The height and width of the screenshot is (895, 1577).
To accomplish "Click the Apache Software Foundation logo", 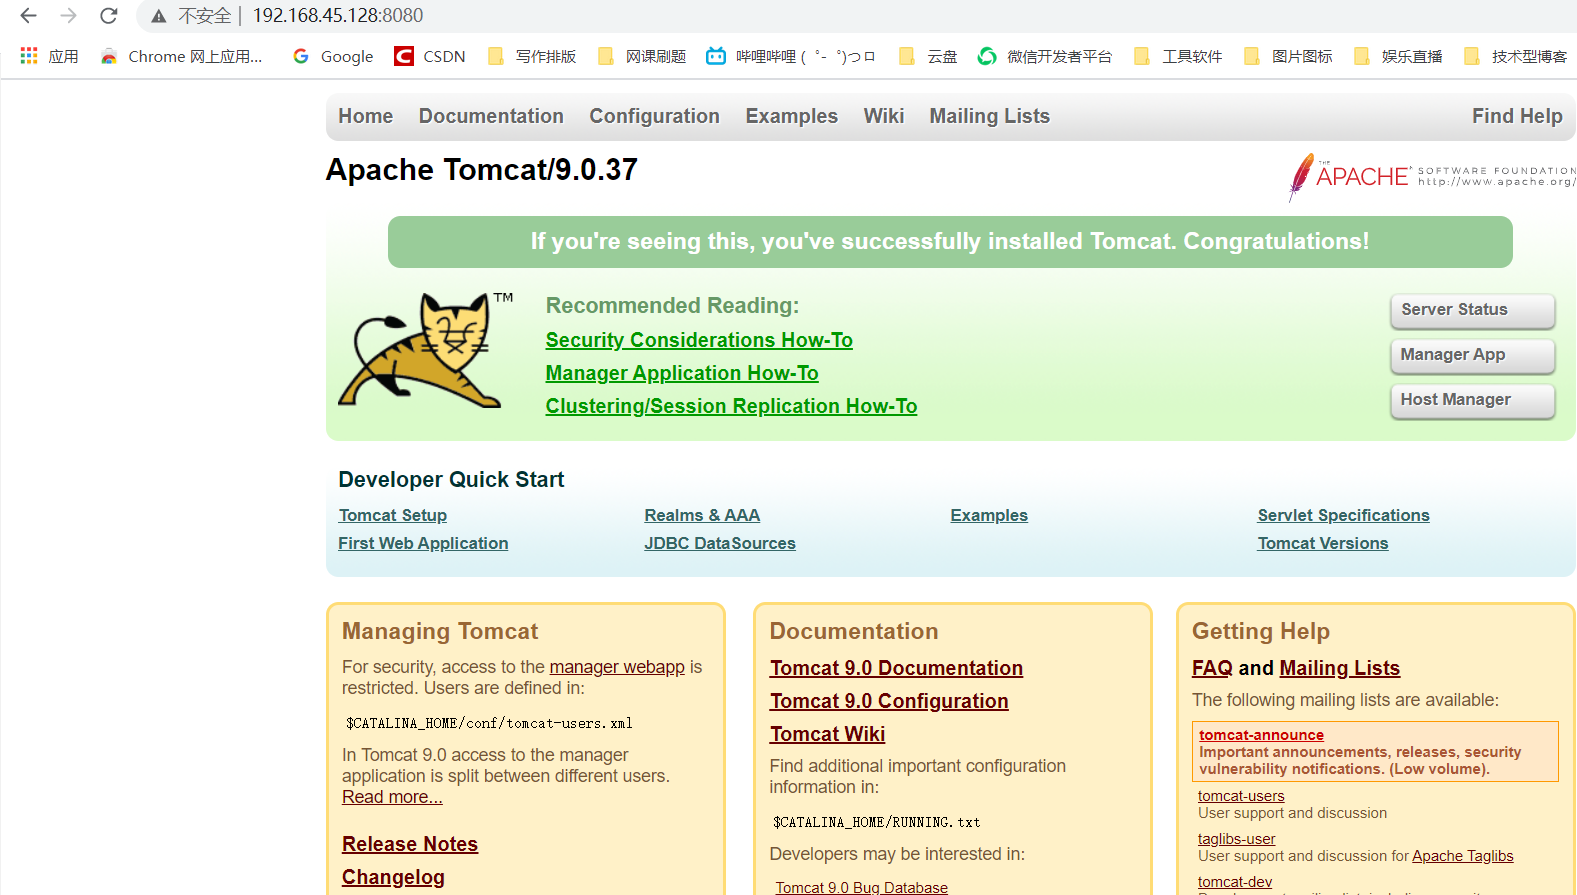I will click(1431, 177).
